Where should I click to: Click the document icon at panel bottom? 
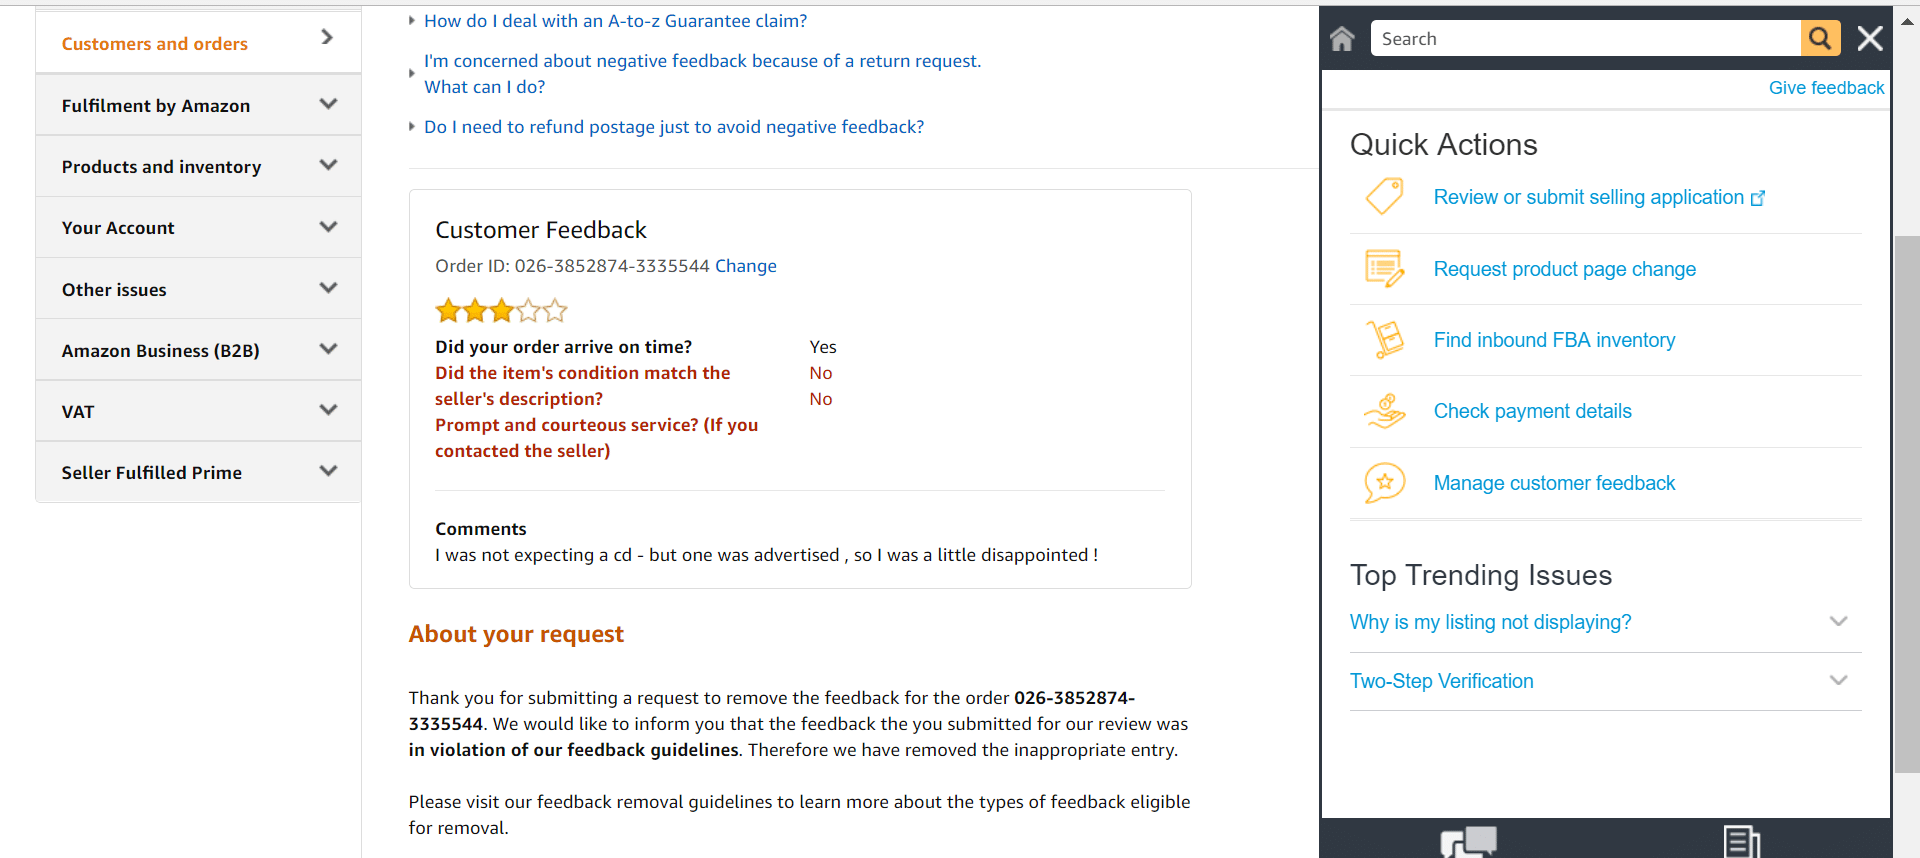pos(1741,841)
